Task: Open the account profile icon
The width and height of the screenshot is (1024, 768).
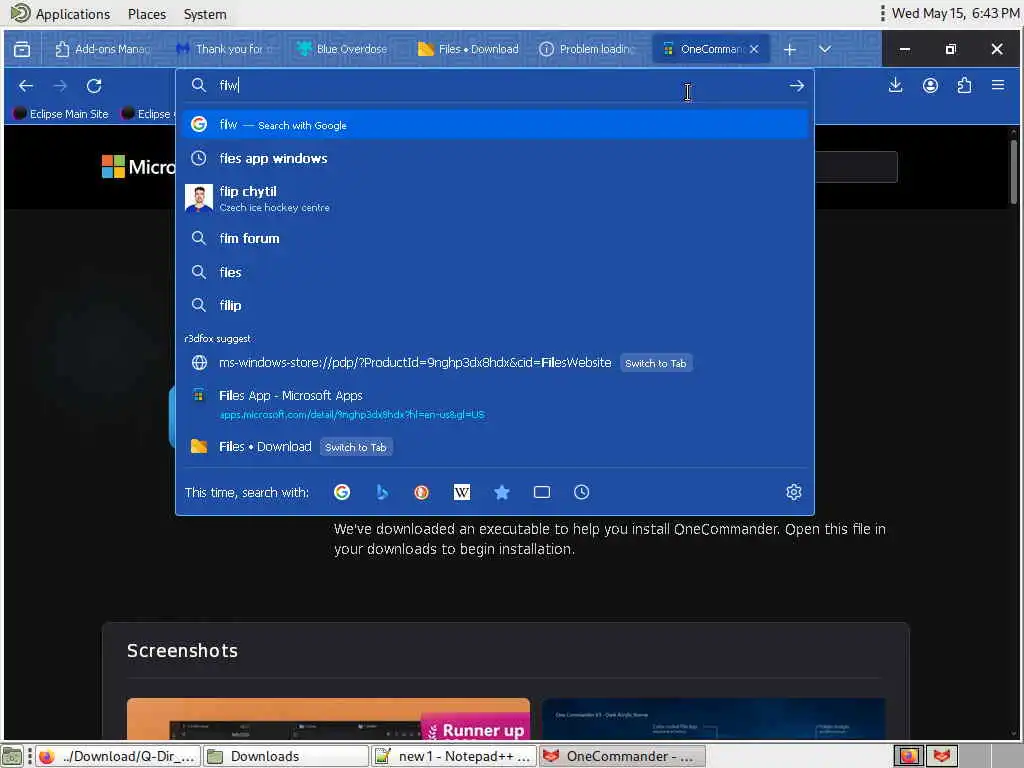Action: coord(930,86)
